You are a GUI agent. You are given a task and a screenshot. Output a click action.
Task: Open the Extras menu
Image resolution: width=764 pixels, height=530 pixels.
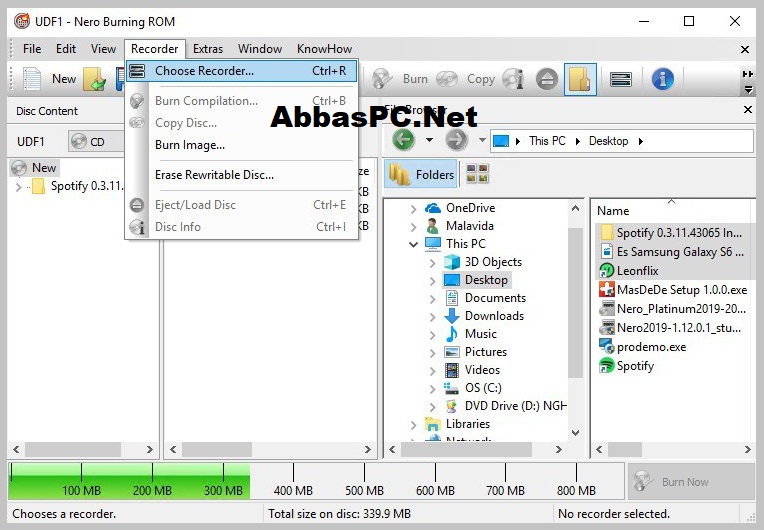click(208, 49)
